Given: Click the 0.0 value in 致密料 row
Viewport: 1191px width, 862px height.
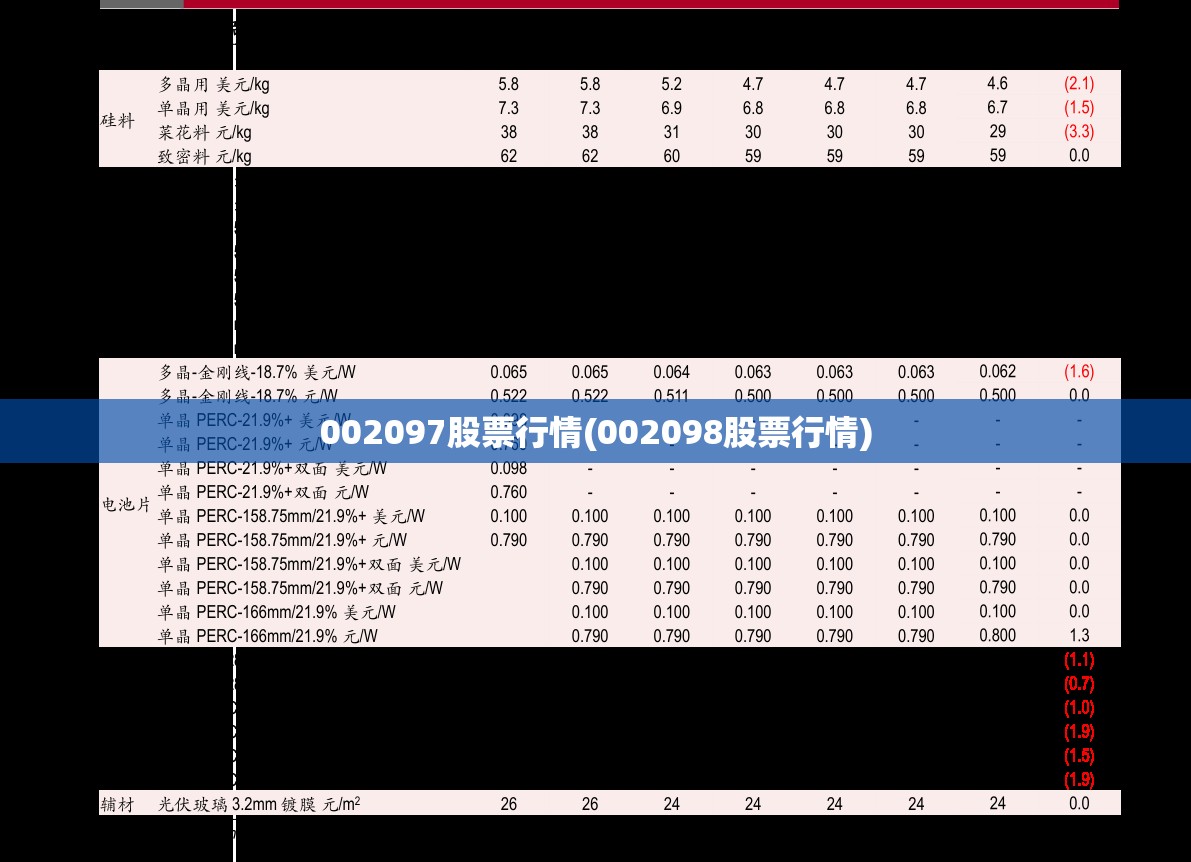Looking at the screenshot, I should tap(1079, 156).
